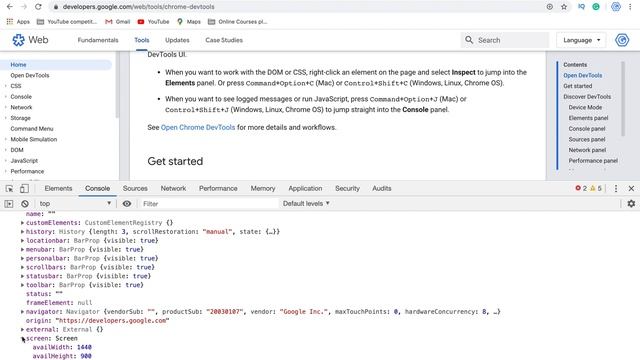The height and width of the screenshot is (360, 640).
Task: Expand the customElements object
Action: pos(22,223)
